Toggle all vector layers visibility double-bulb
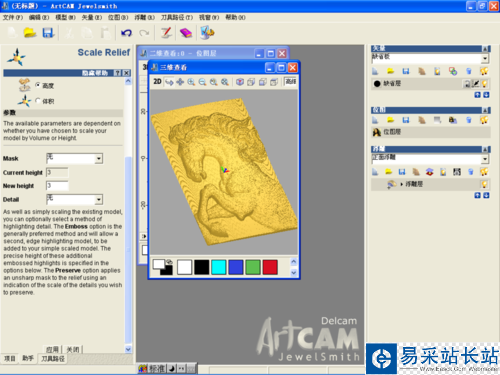The width and height of the screenshot is (500, 375). (x=484, y=71)
